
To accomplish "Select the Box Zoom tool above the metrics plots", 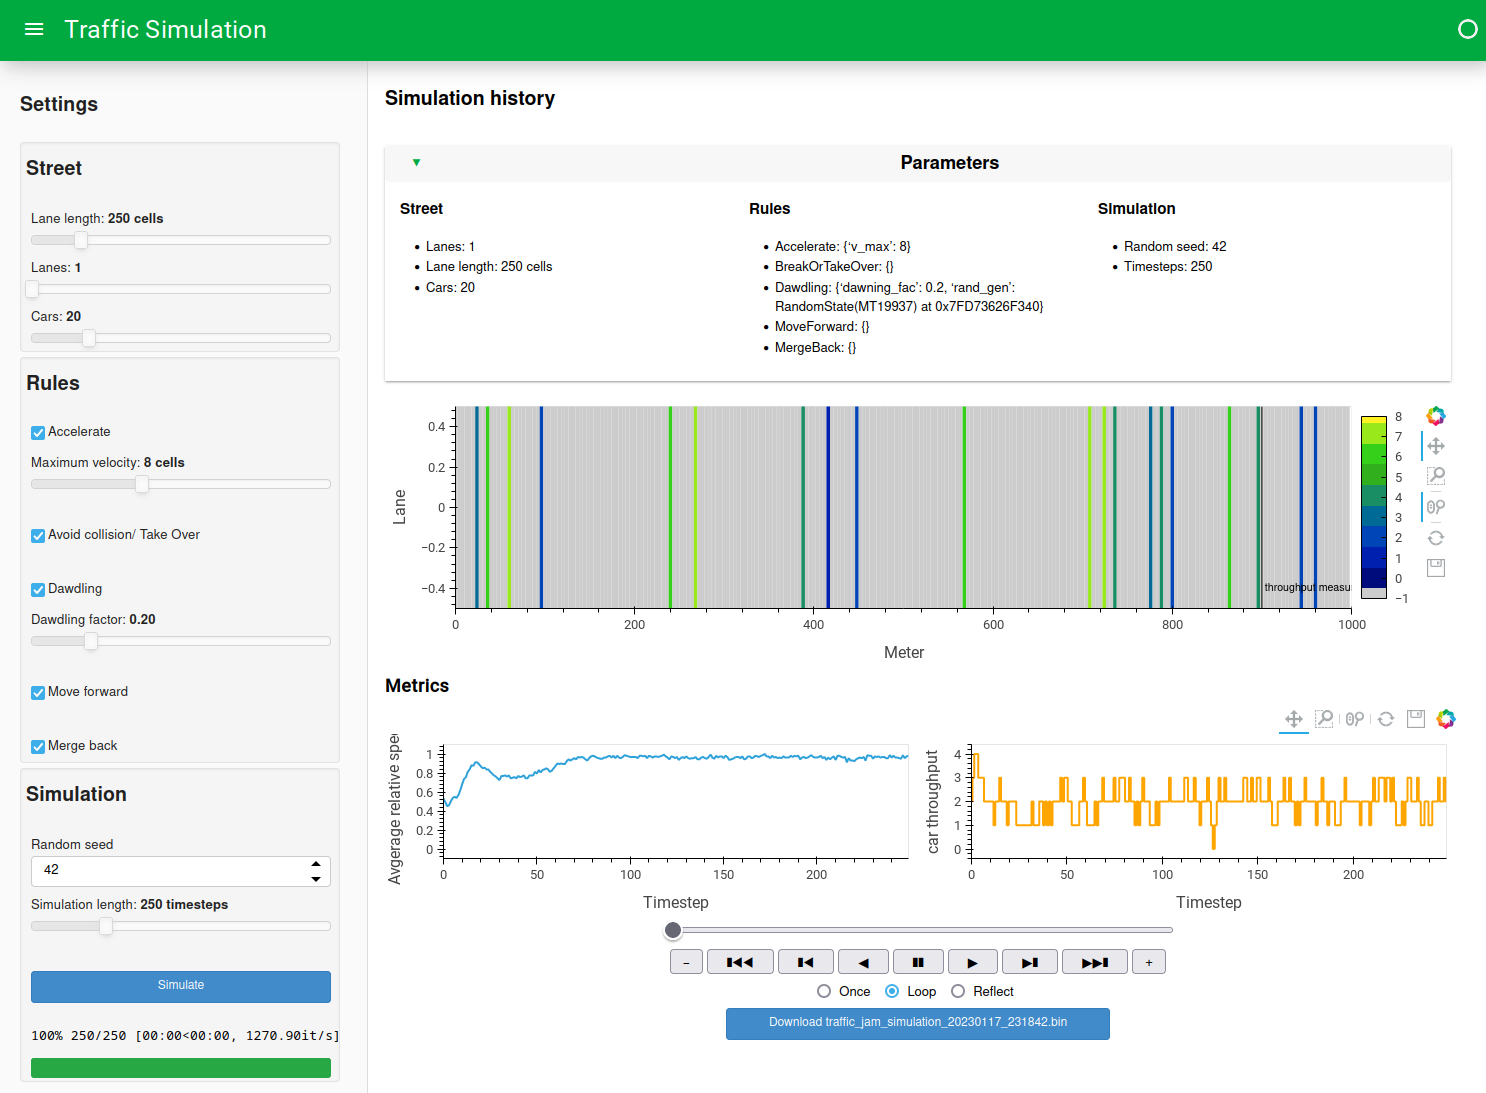I will (x=1324, y=719).
